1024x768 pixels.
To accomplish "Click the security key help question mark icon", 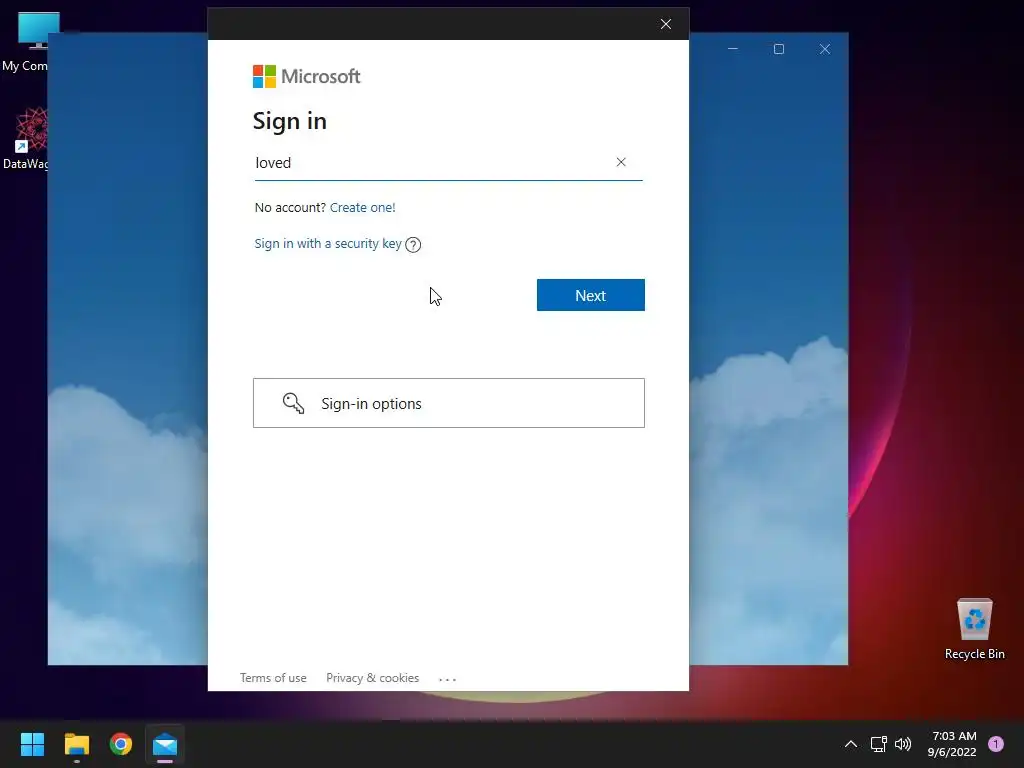I will click(x=413, y=245).
